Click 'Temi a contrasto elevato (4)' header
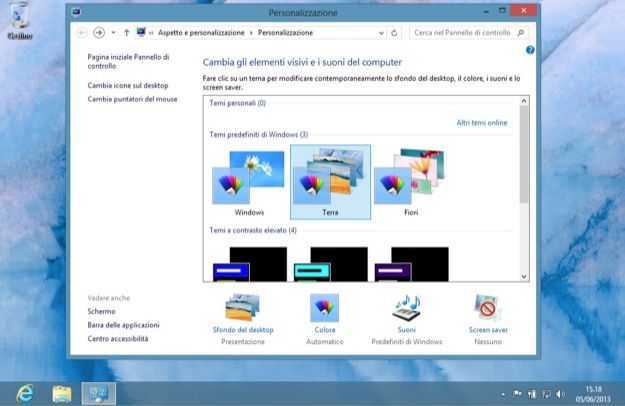This screenshot has width=625, height=406. (253, 230)
